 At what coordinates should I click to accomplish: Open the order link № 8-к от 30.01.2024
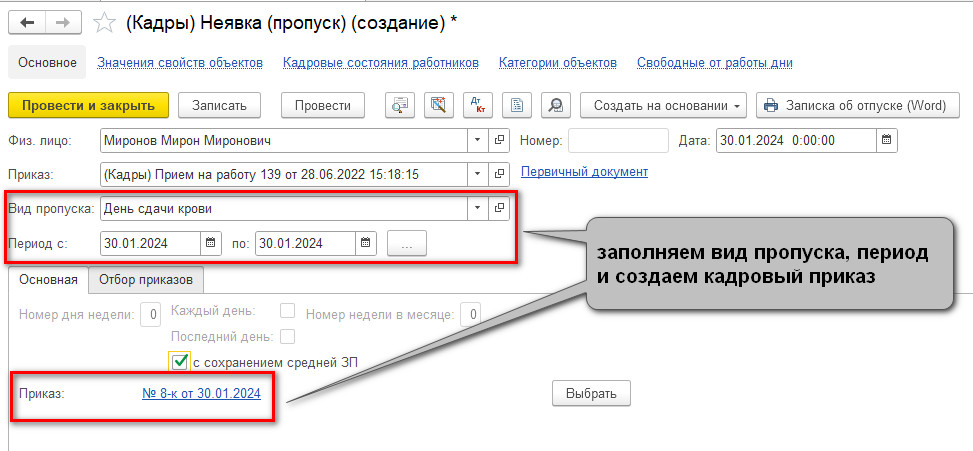201,393
